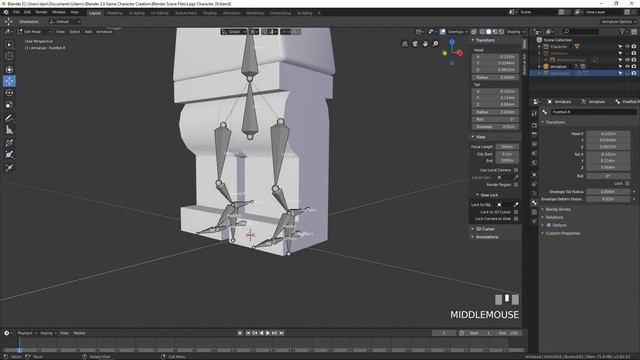Toggle the bone Lock checkbox
Image resolution: width=640 pixels, height=360 pixels.
point(627,183)
